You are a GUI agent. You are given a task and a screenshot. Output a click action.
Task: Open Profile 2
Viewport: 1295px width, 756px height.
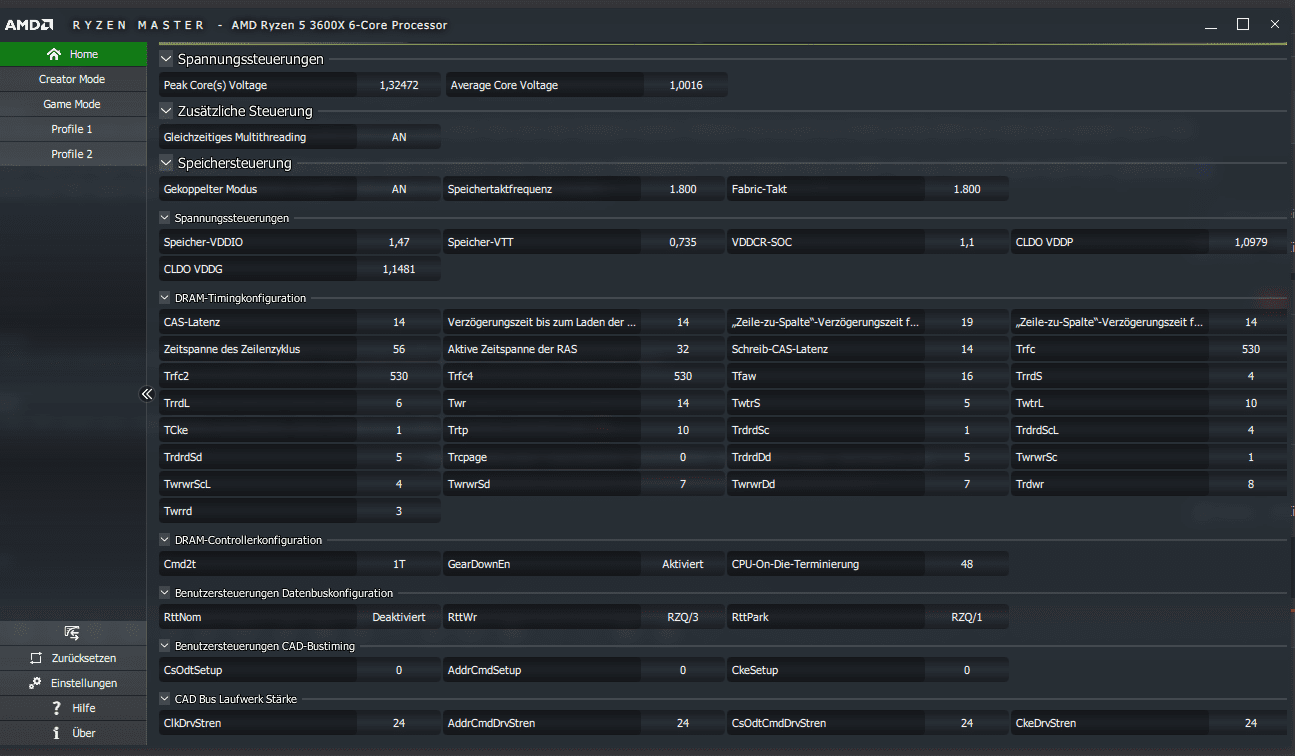click(73, 154)
